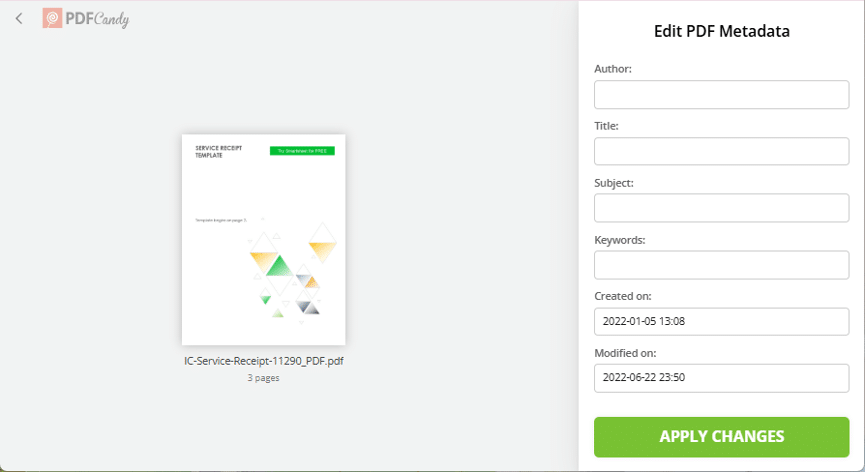Click the PDFCandy wordmark text

(97, 19)
